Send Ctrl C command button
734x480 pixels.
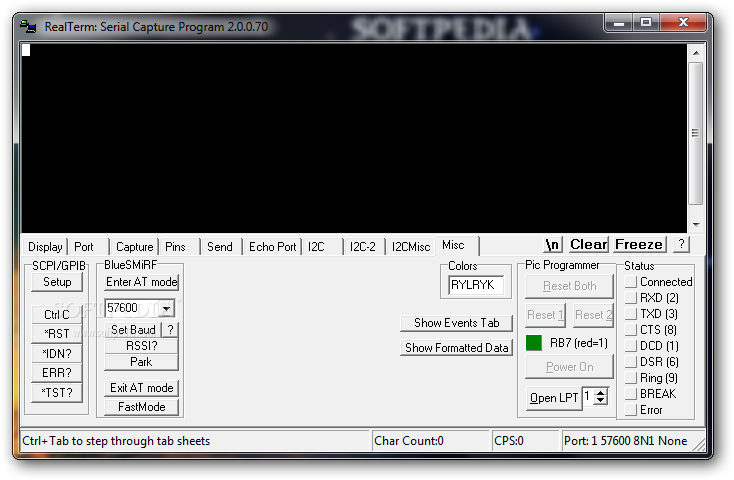pos(57,314)
